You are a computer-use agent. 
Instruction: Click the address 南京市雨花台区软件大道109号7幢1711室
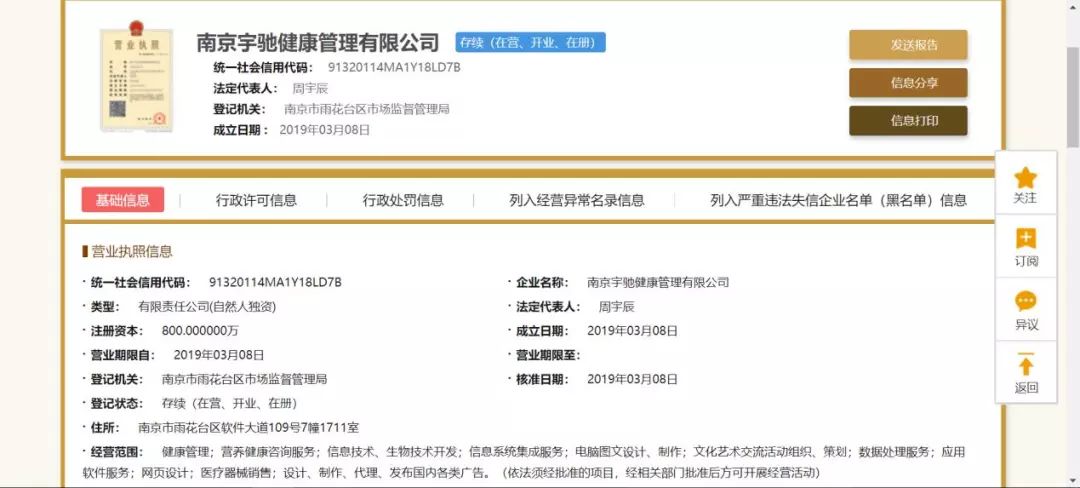pyautogui.click(x=249, y=427)
